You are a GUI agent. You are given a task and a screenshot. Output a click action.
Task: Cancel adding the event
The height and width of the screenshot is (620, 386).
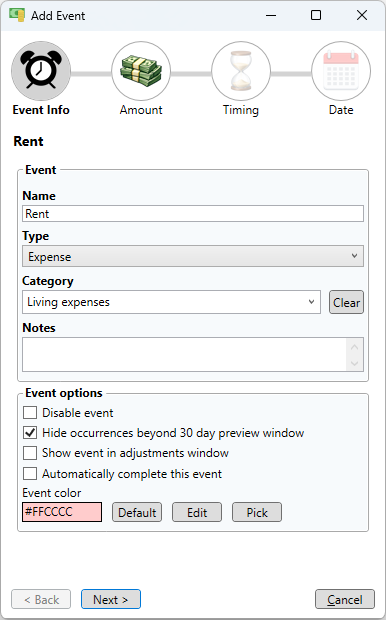coord(345,599)
